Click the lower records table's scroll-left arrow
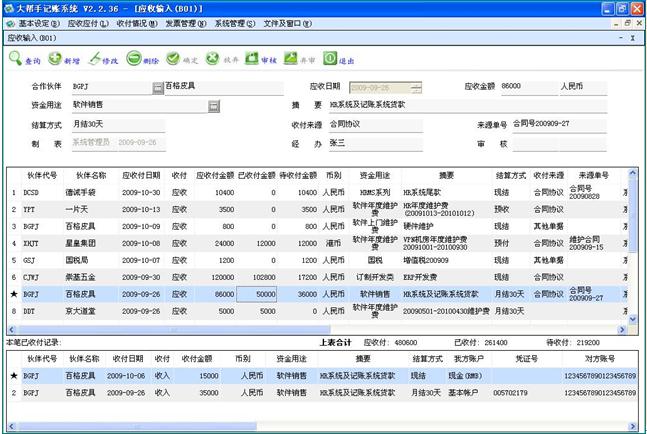Image resolution: width=647 pixels, height=434 pixels. click(x=12, y=426)
